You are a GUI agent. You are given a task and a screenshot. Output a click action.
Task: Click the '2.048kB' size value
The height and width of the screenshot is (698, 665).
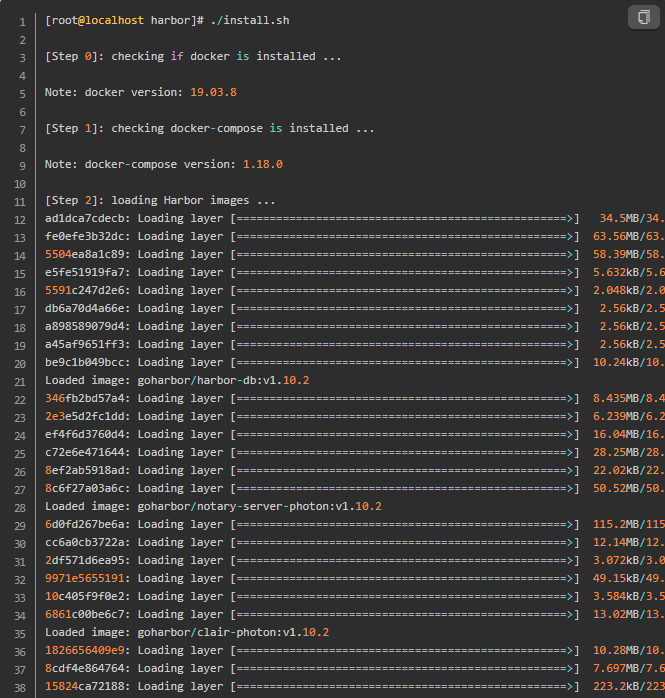pos(616,290)
